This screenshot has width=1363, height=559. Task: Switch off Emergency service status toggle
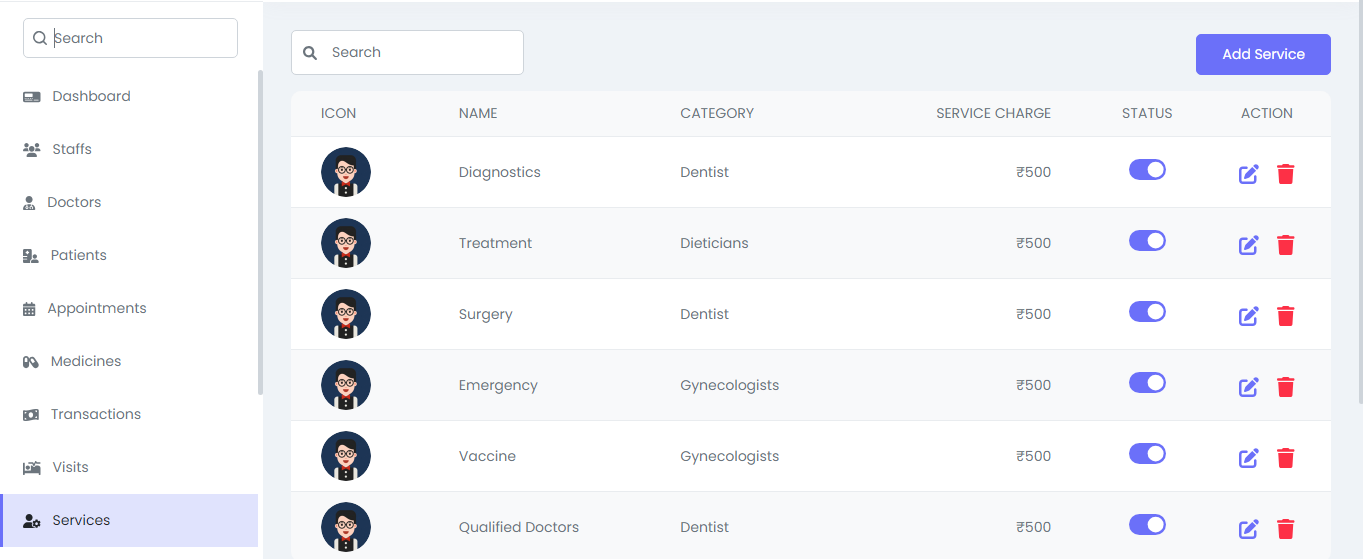click(x=1147, y=383)
